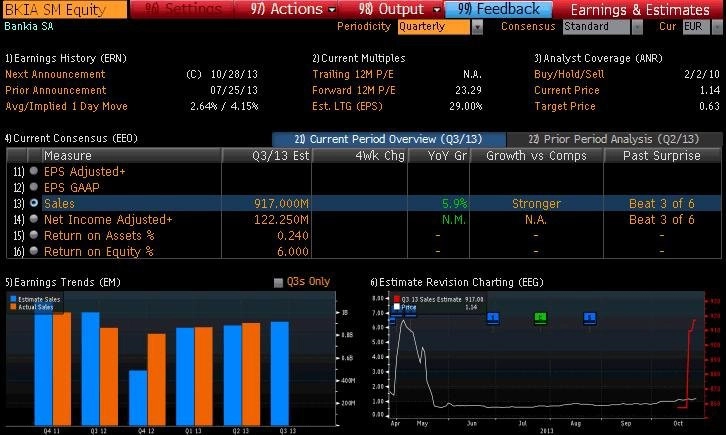
Task: Select the EPS GAAP radio button
Action: click(x=34, y=187)
